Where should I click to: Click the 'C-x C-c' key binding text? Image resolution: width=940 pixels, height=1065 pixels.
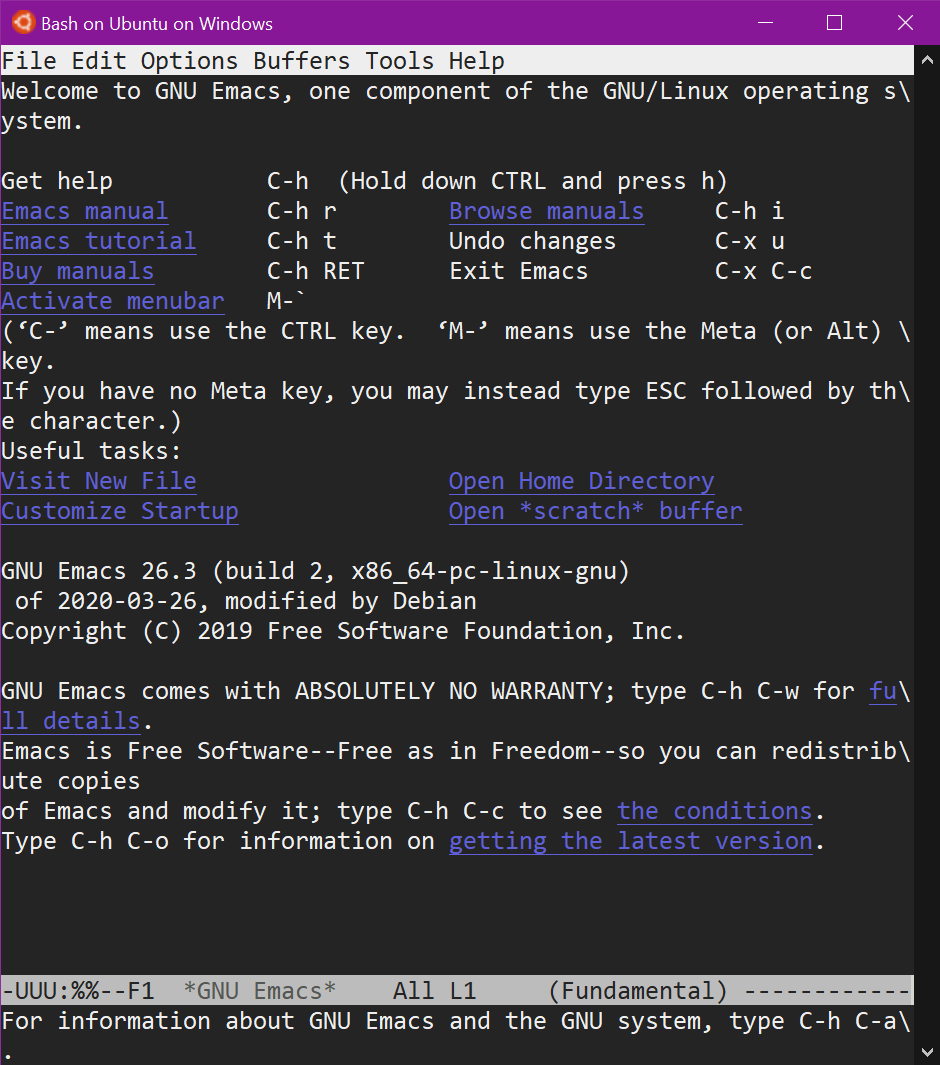pyautogui.click(x=763, y=271)
